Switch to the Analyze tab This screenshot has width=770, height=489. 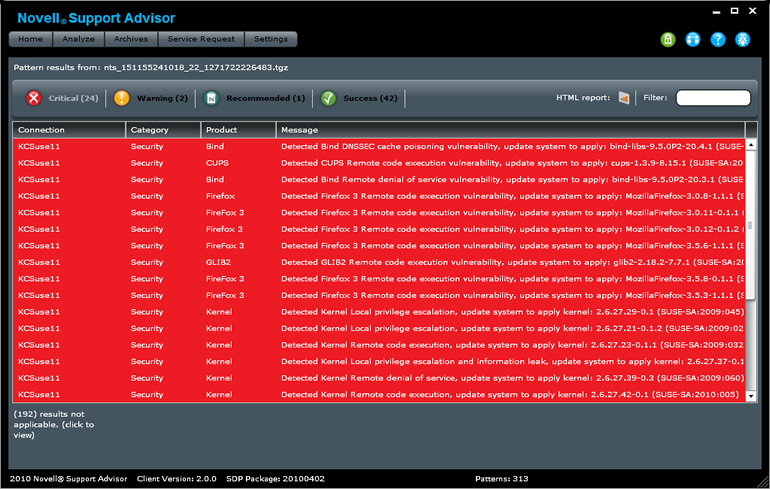[79, 39]
